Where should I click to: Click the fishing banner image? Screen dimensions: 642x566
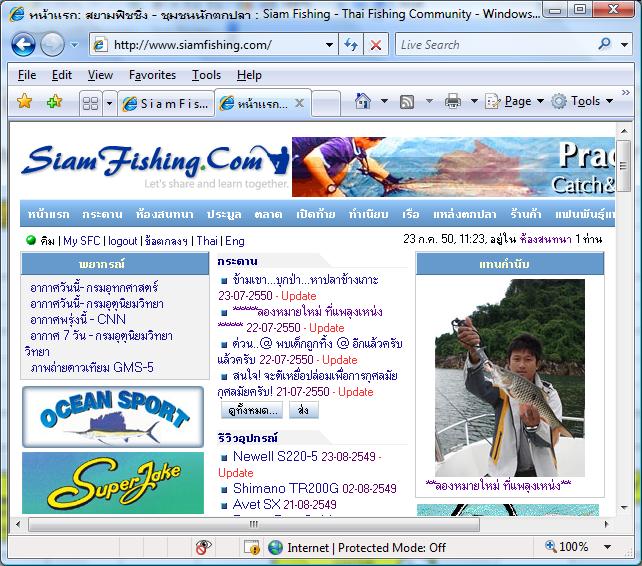[453, 167]
